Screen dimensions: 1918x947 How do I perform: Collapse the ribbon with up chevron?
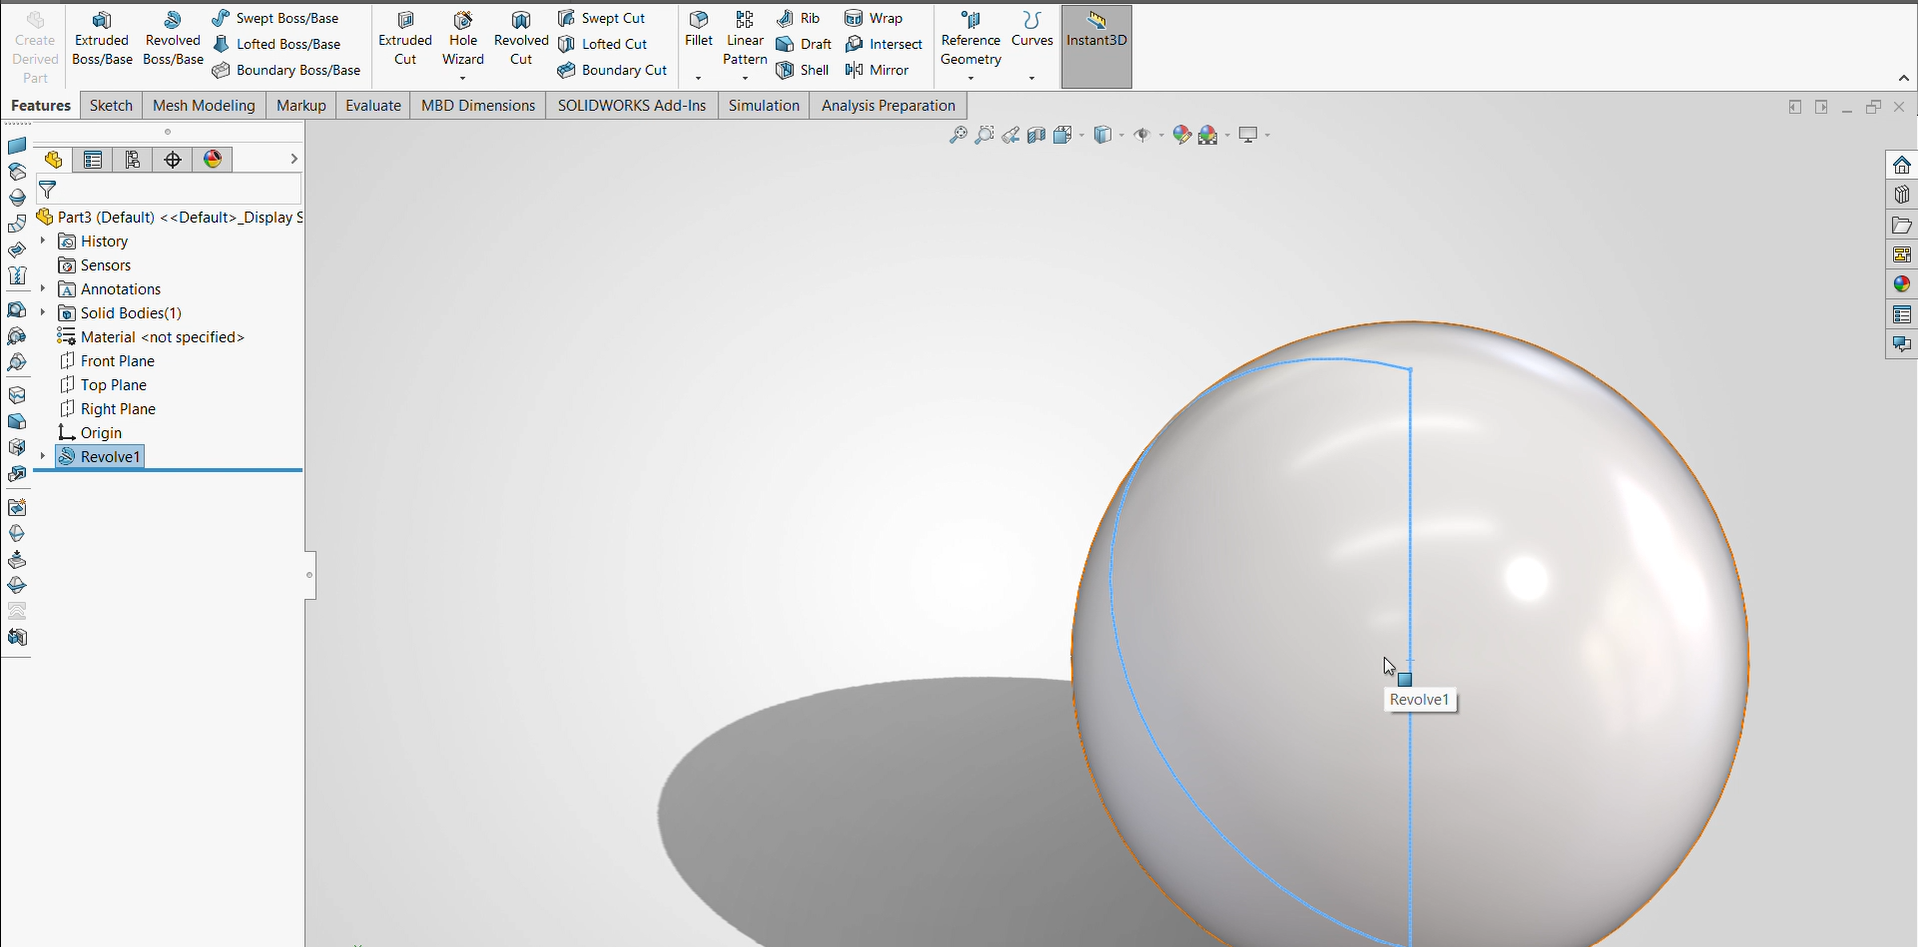tap(1903, 78)
